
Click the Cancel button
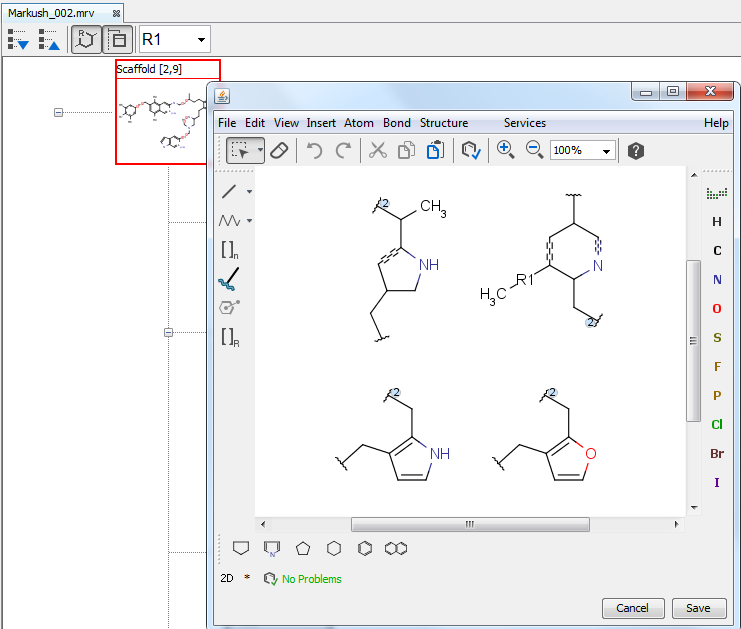pos(632,608)
